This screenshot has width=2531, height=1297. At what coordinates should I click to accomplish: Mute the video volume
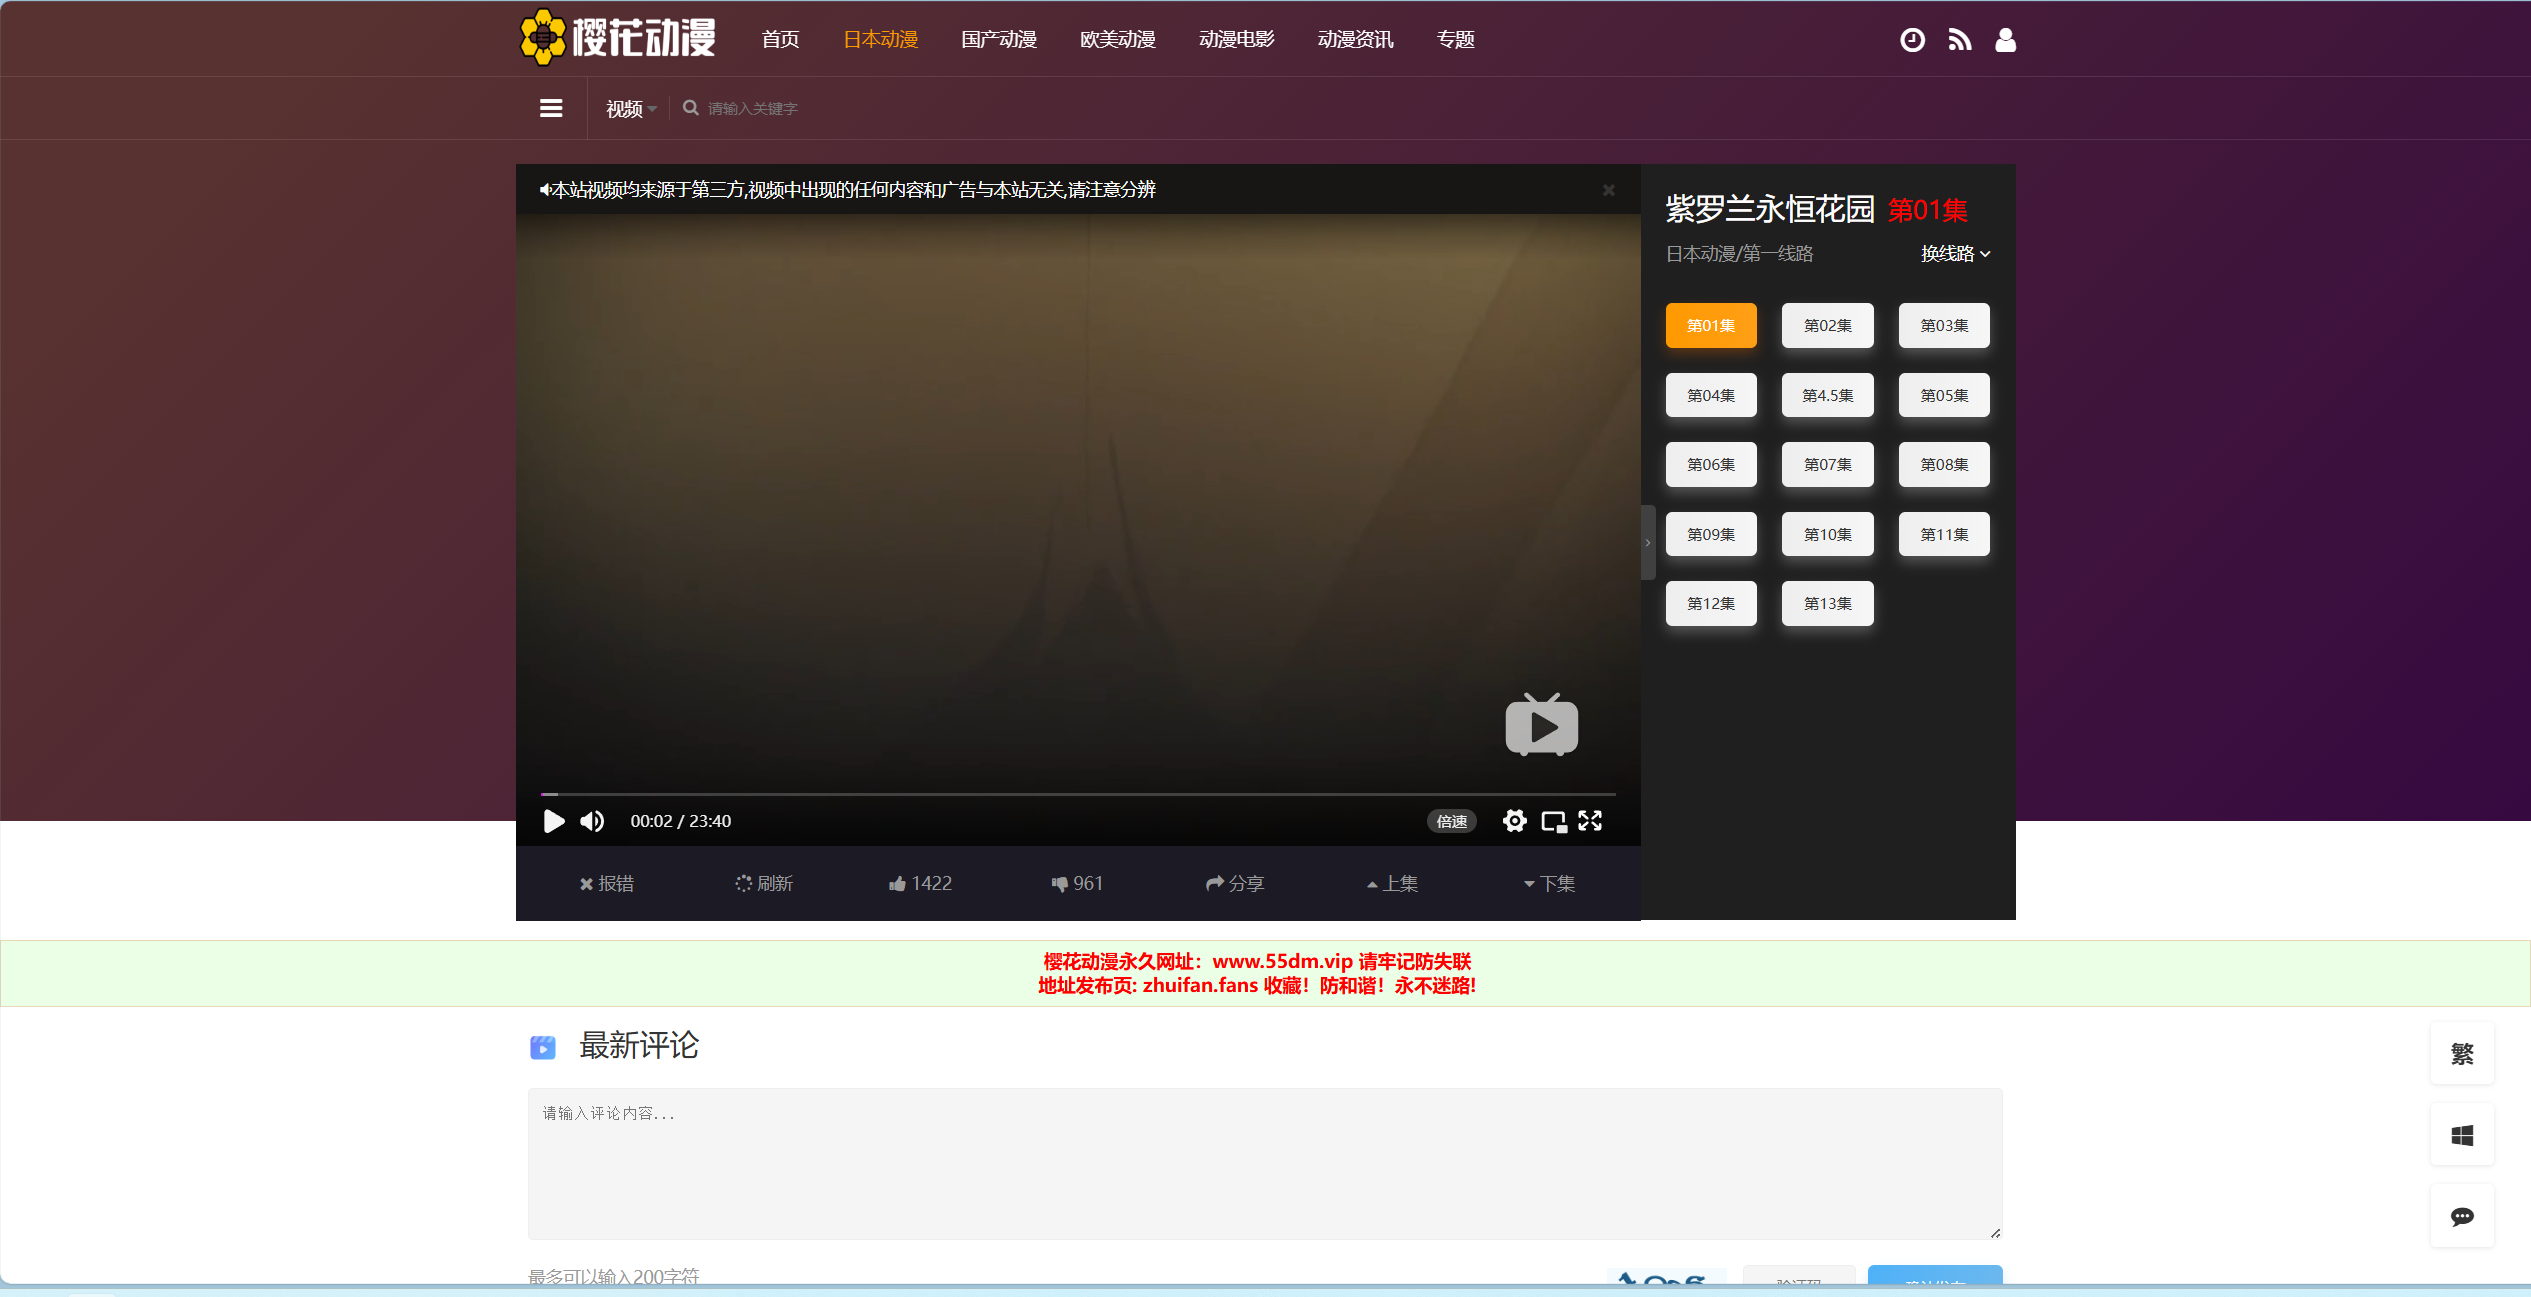[x=592, y=821]
